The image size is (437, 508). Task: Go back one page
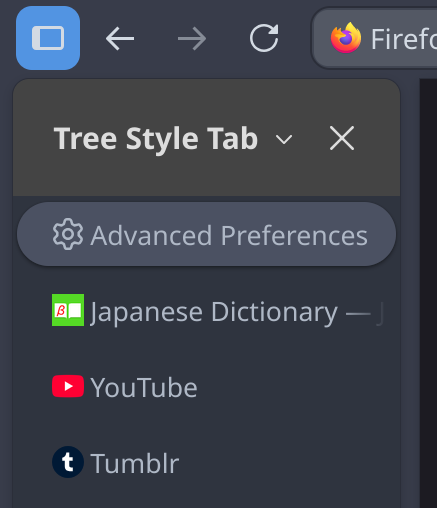[x=120, y=39]
